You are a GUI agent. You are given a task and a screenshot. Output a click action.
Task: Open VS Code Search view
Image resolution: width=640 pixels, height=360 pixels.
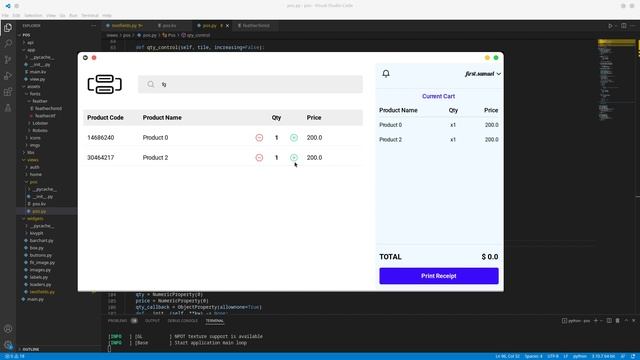[x=8, y=44]
